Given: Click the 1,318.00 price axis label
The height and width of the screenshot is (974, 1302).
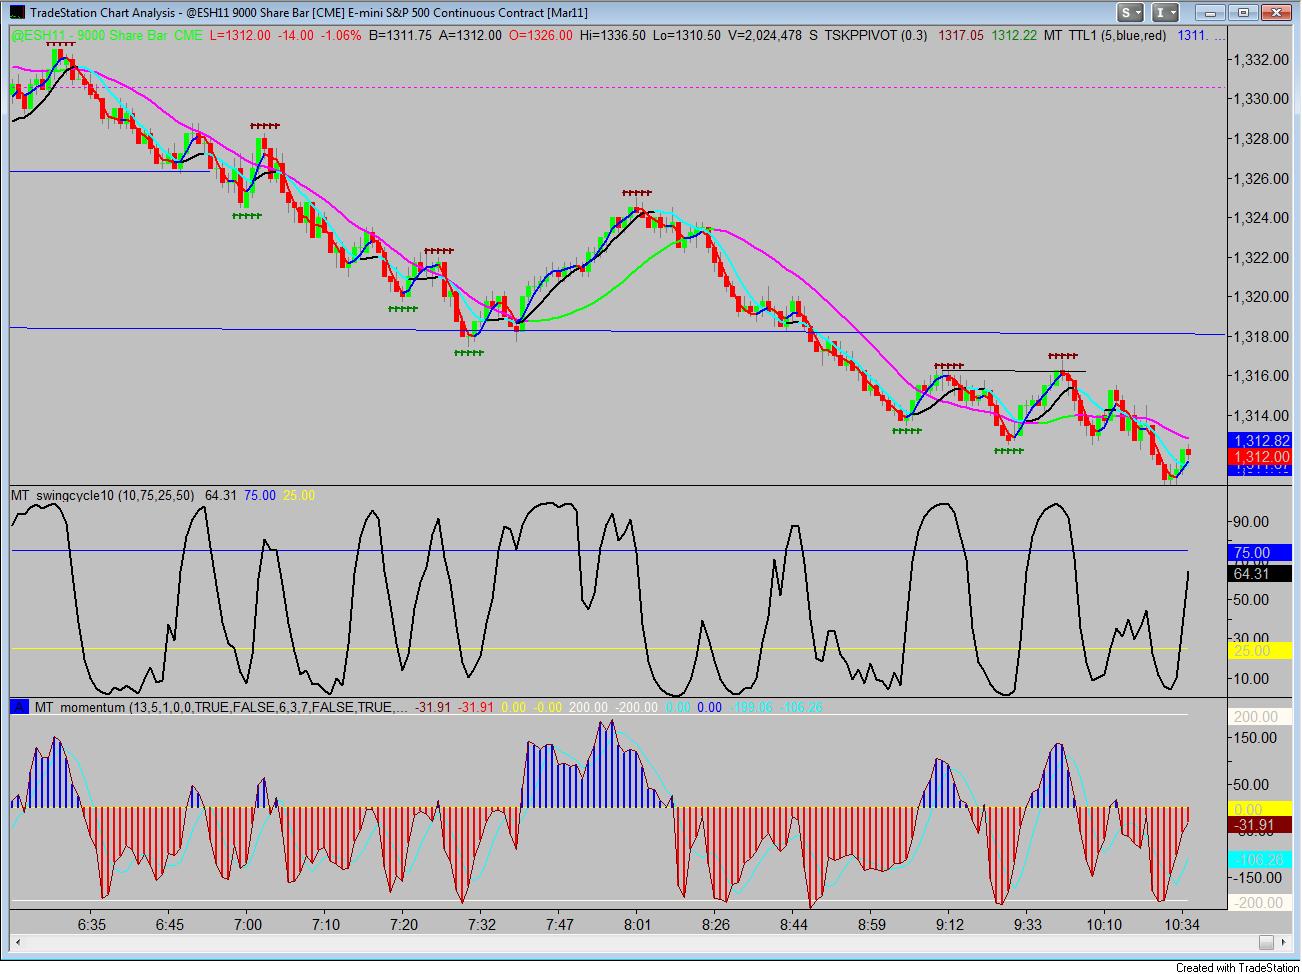Looking at the screenshot, I should tap(1262, 337).
